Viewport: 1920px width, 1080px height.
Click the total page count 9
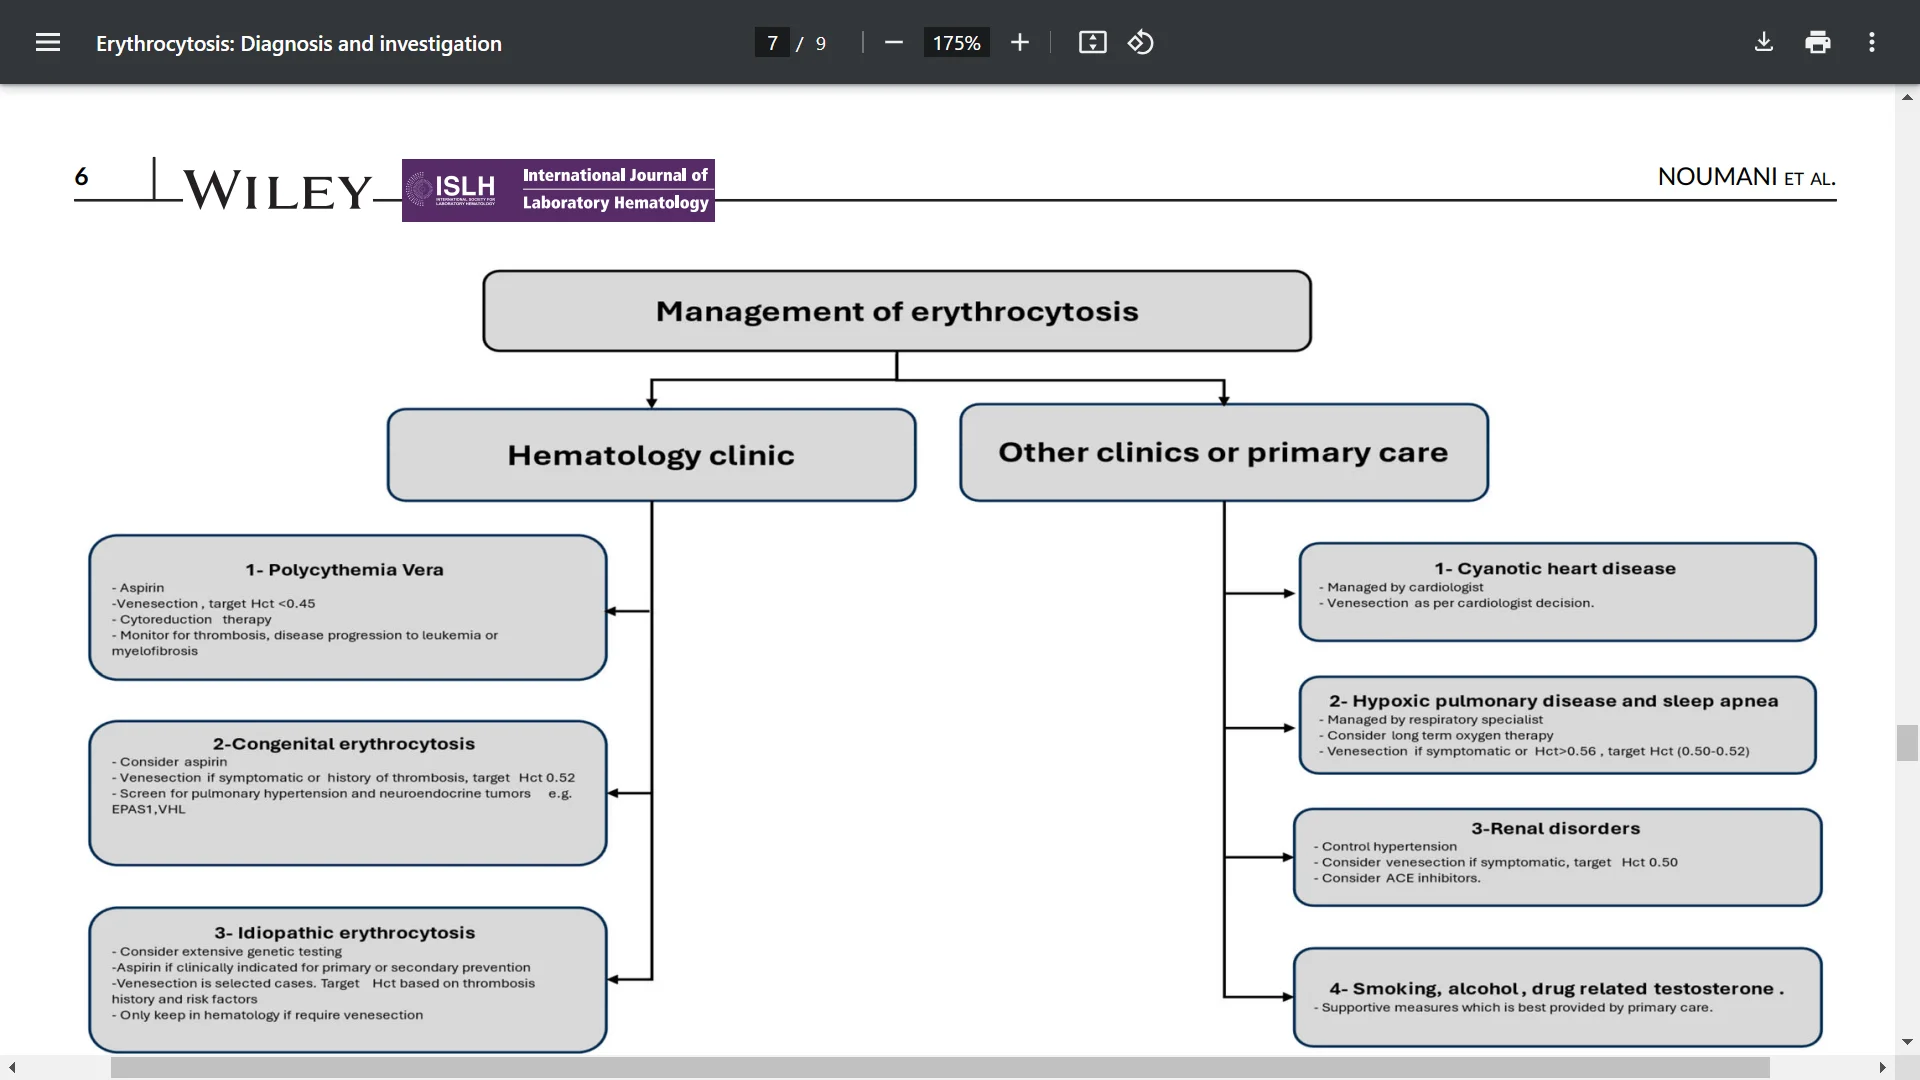pos(821,44)
